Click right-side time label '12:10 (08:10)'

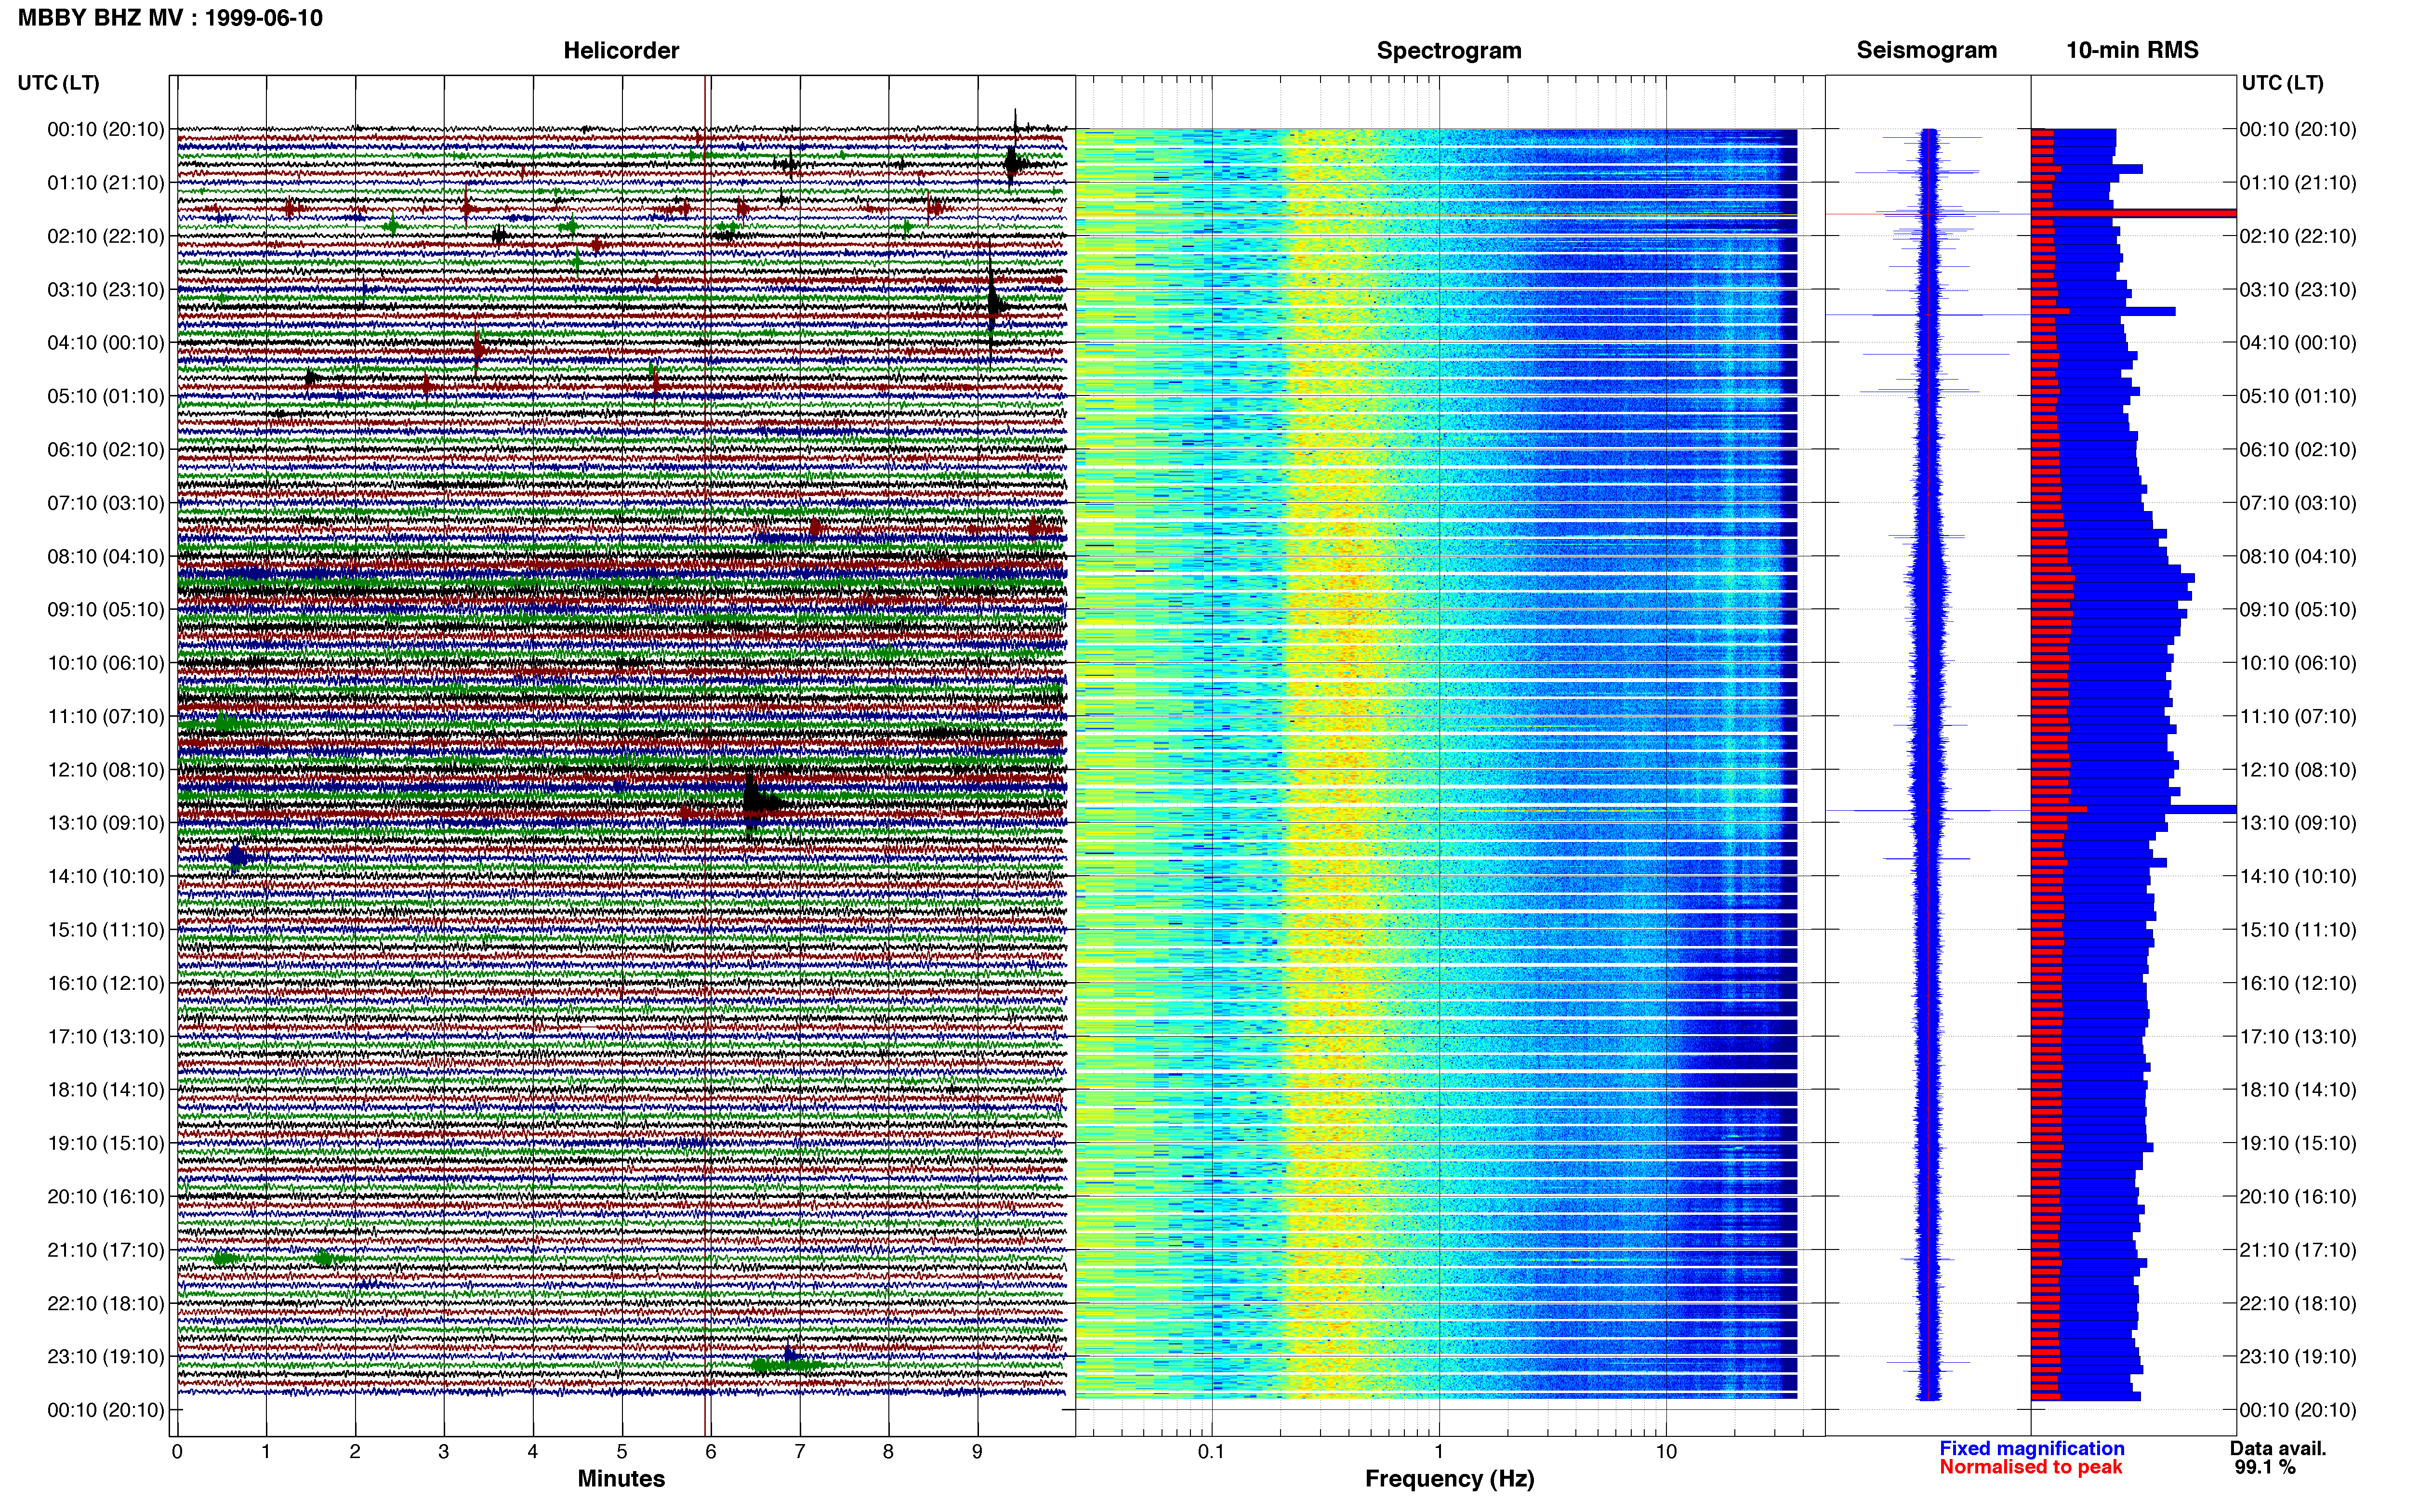(x=2298, y=770)
